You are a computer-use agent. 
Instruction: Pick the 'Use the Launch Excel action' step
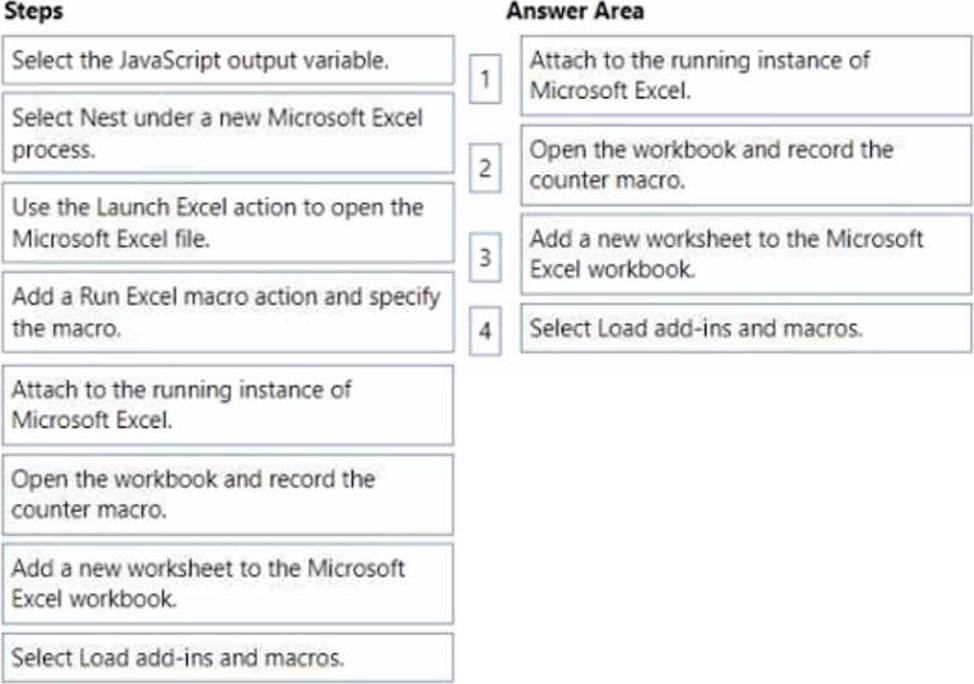pyautogui.click(x=228, y=223)
